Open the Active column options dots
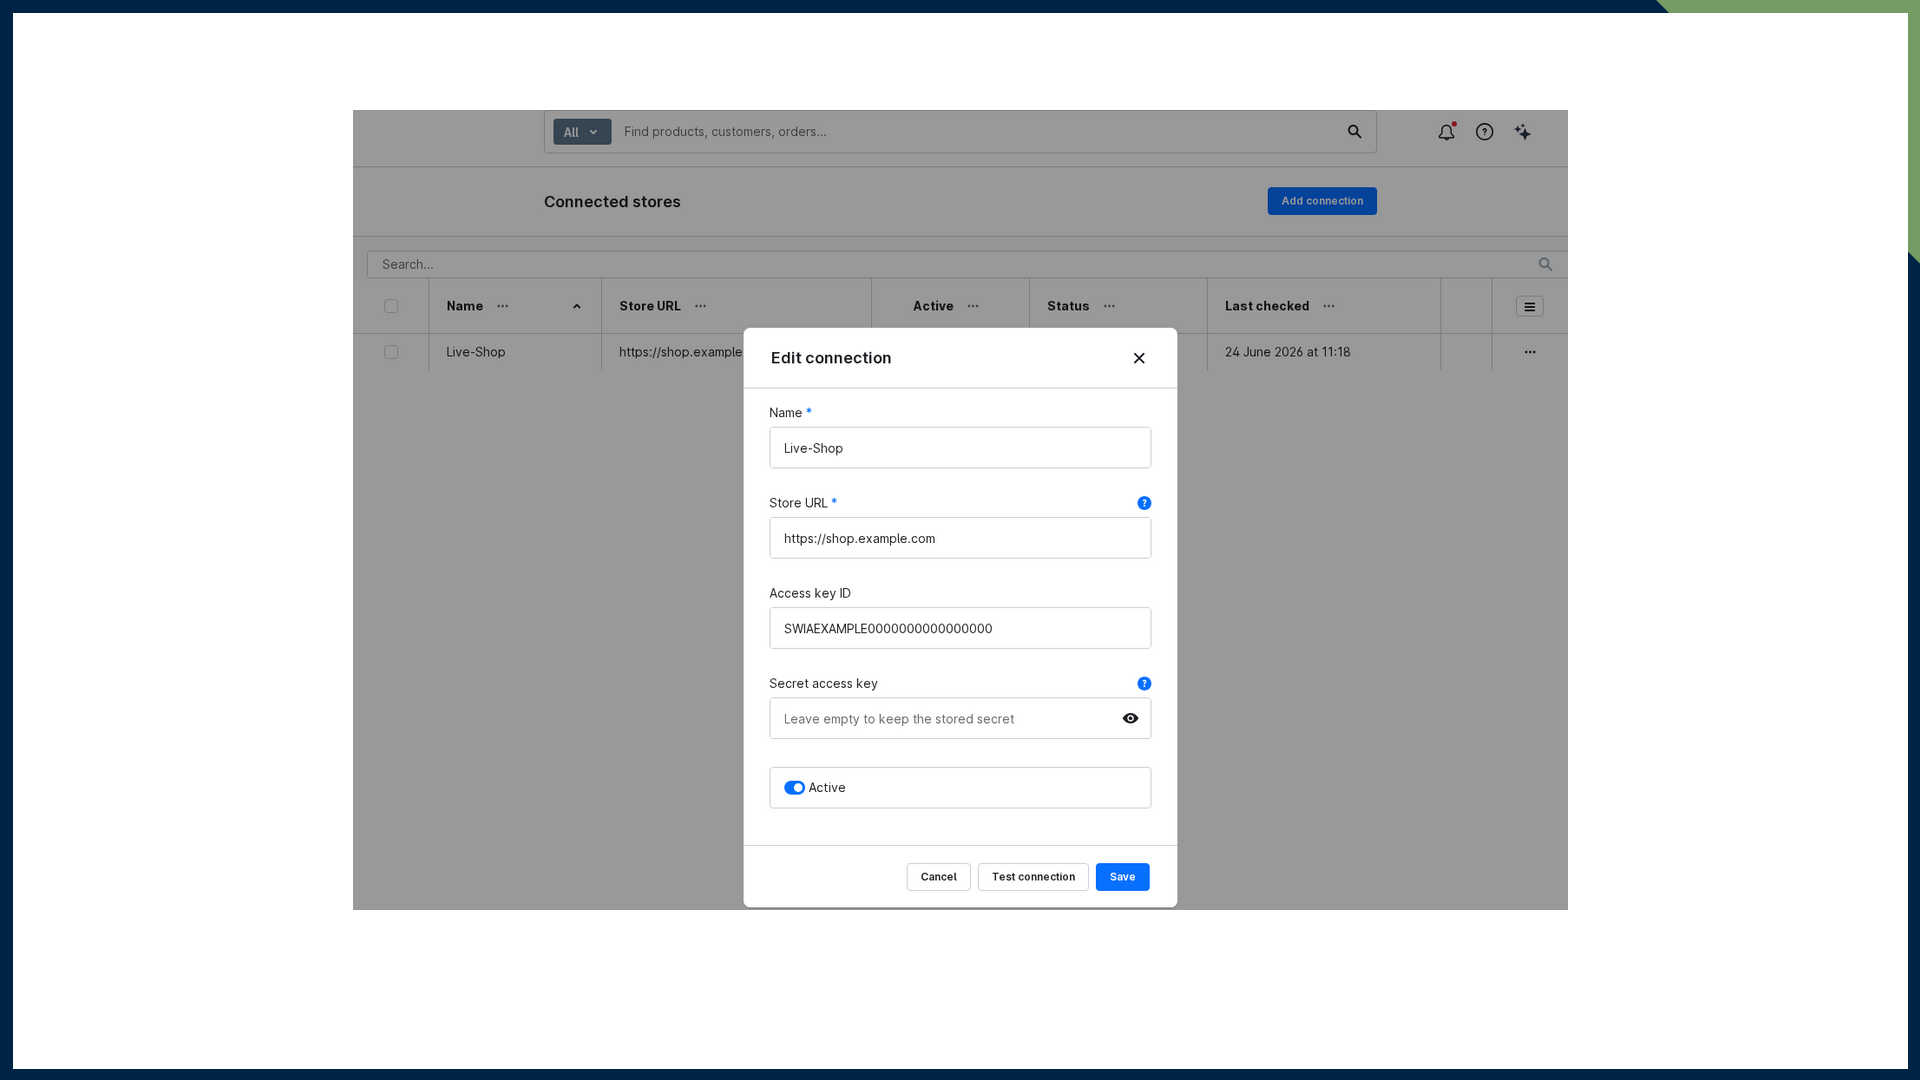Screen dimensions: 1920x1080 (x=973, y=306)
